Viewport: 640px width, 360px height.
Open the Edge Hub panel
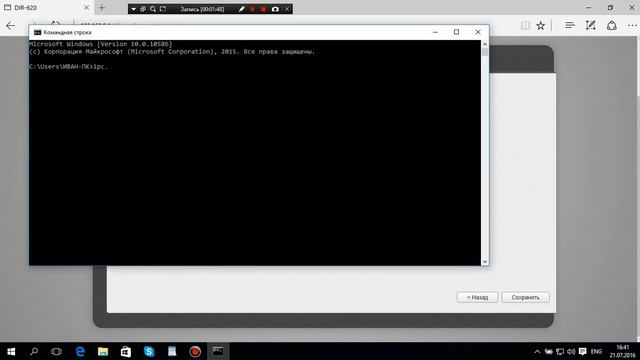[x=570, y=26]
